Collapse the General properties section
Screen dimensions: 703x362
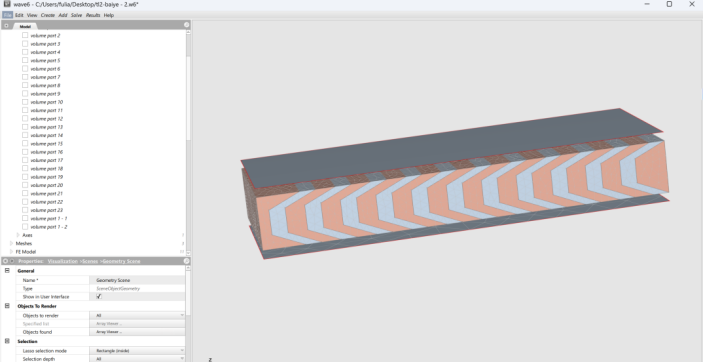click(x=7, y=271)
